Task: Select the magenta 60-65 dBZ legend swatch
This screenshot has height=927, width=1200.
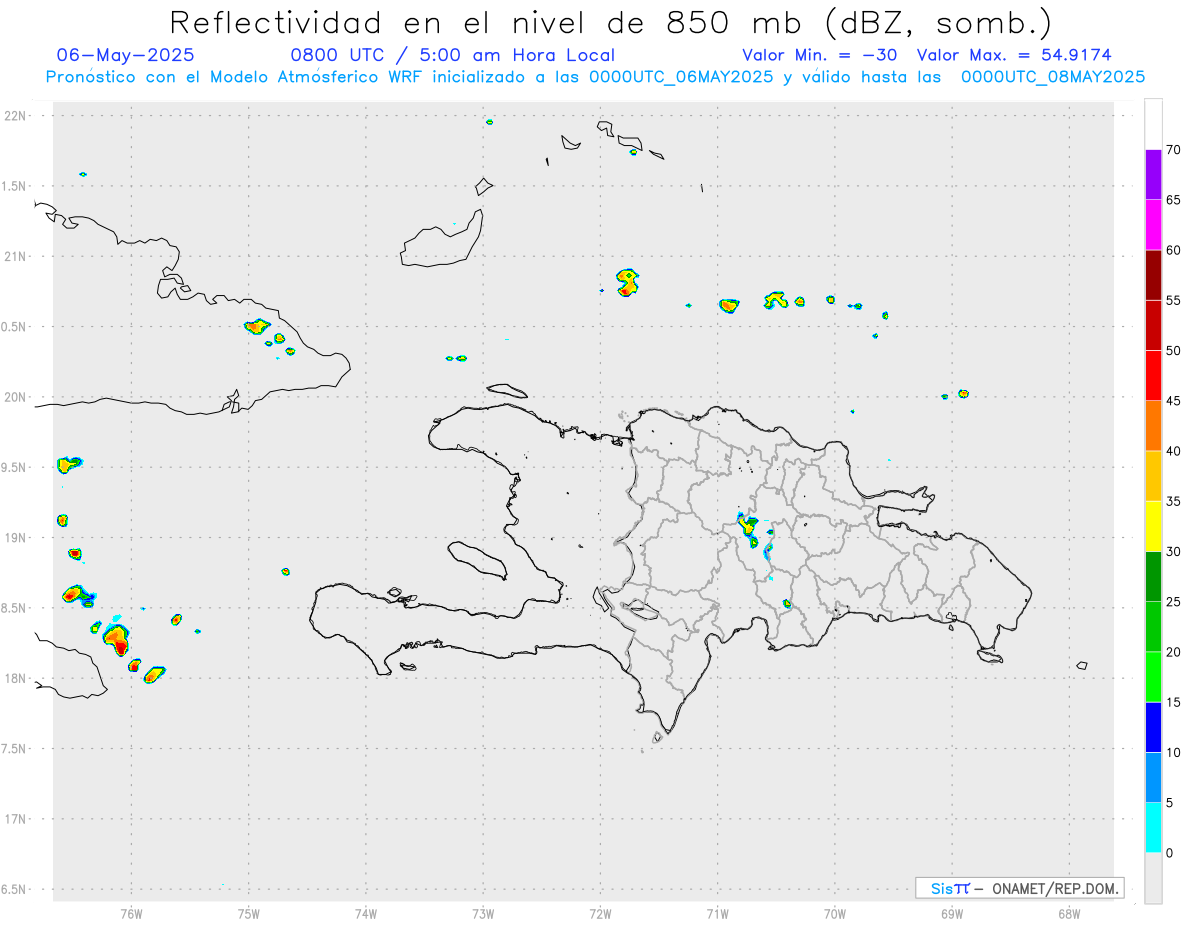Action: point(1153,225)
